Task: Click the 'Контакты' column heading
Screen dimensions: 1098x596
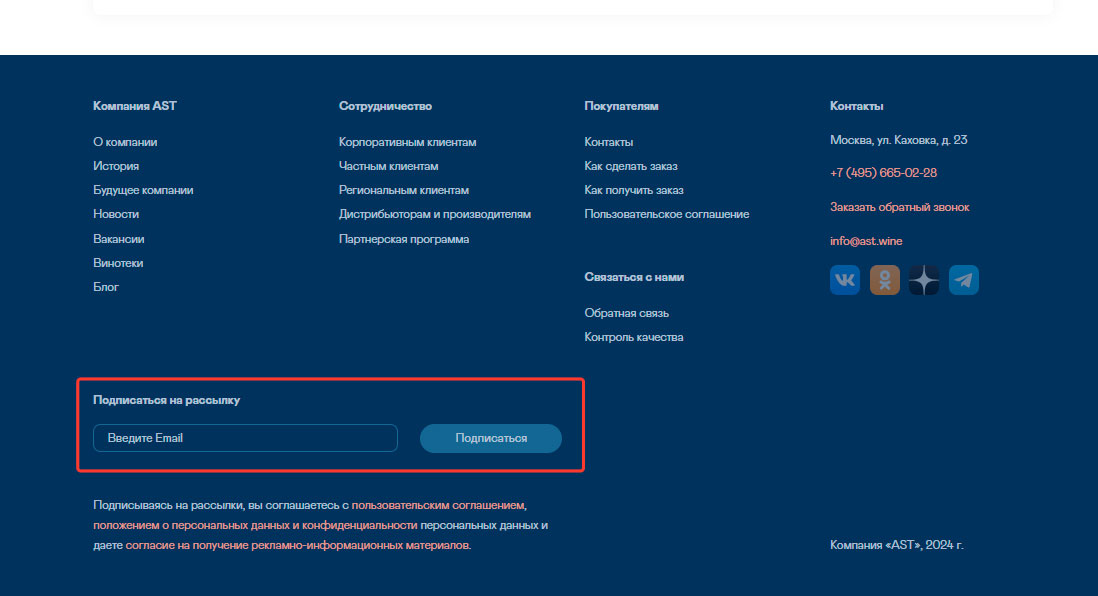Action: (x=856, y=106)
